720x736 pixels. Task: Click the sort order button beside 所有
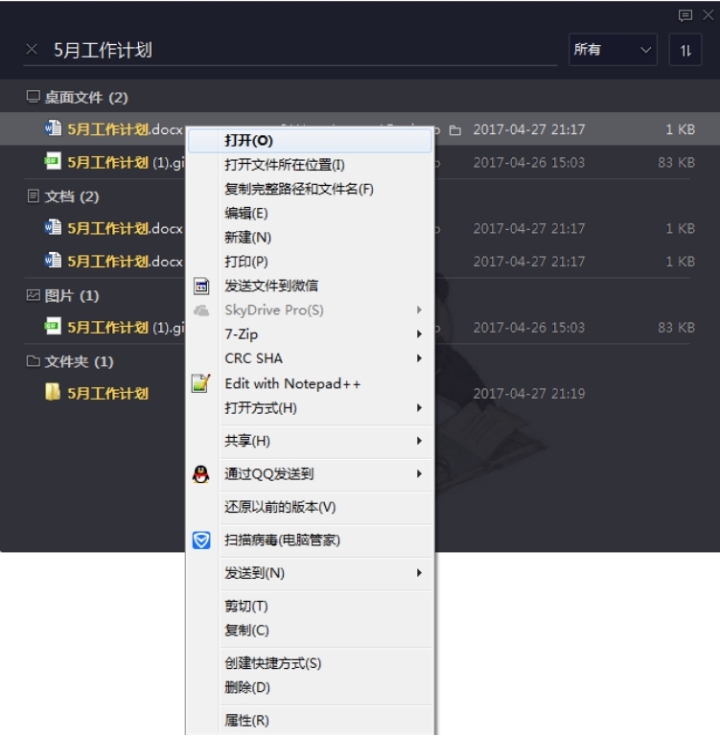point(685,50)
